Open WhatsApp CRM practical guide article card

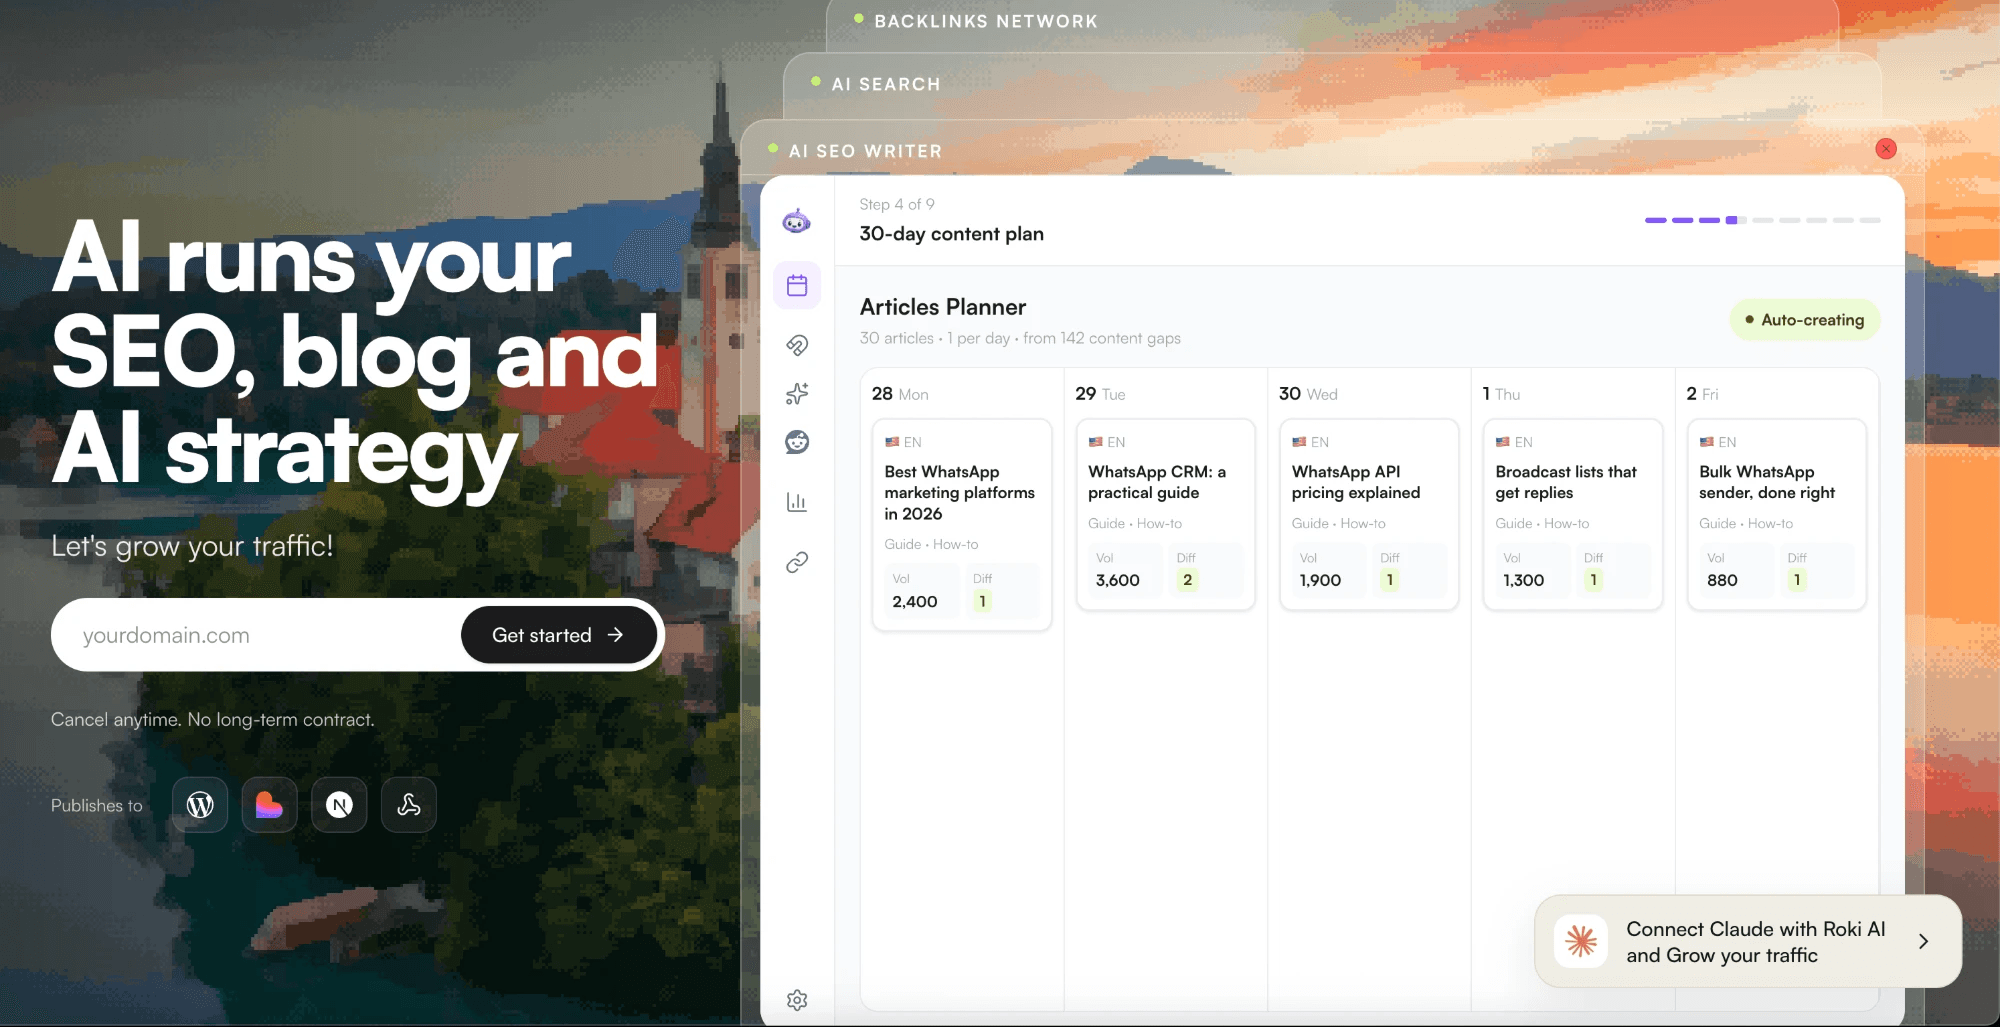pos(1166,514)
